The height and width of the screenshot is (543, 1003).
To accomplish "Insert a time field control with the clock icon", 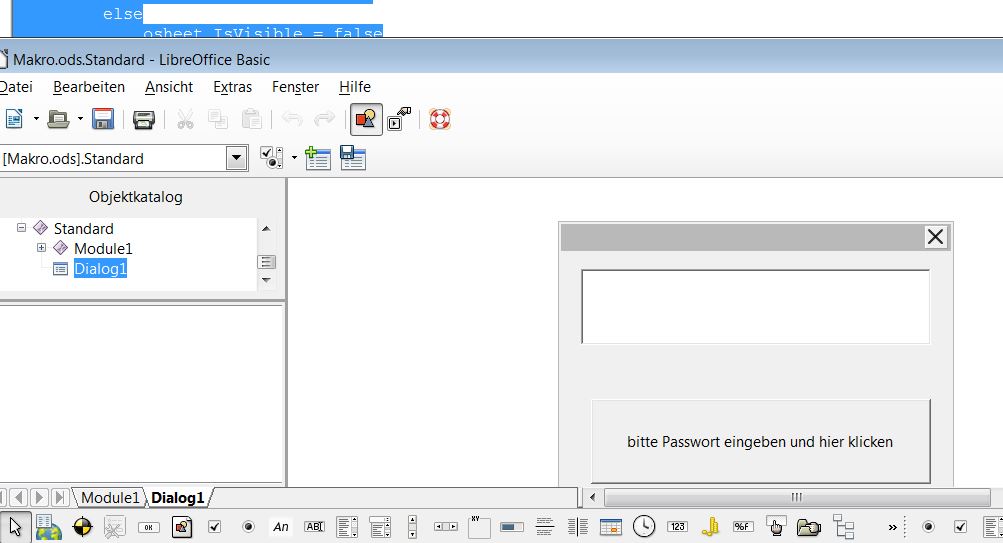I will (x=644, y=527).
